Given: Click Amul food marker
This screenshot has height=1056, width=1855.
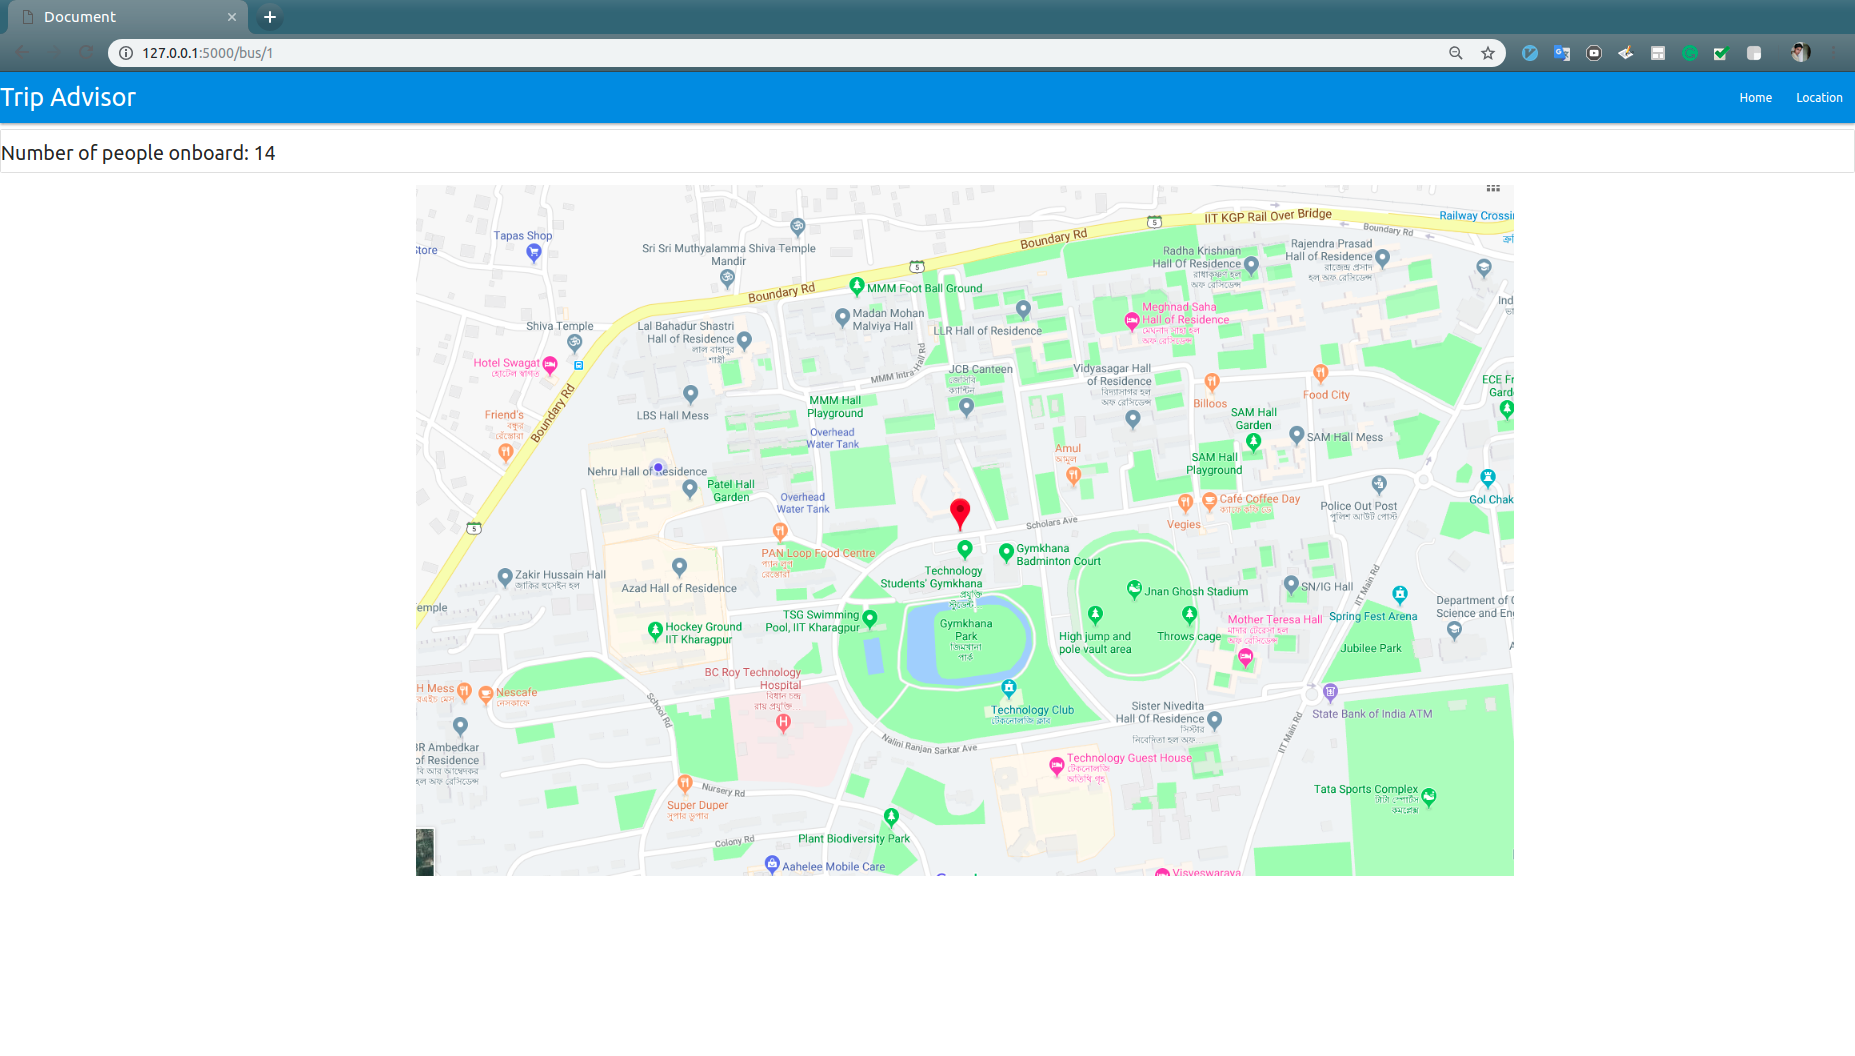Looking at the screenshot, I should 1073,475.
